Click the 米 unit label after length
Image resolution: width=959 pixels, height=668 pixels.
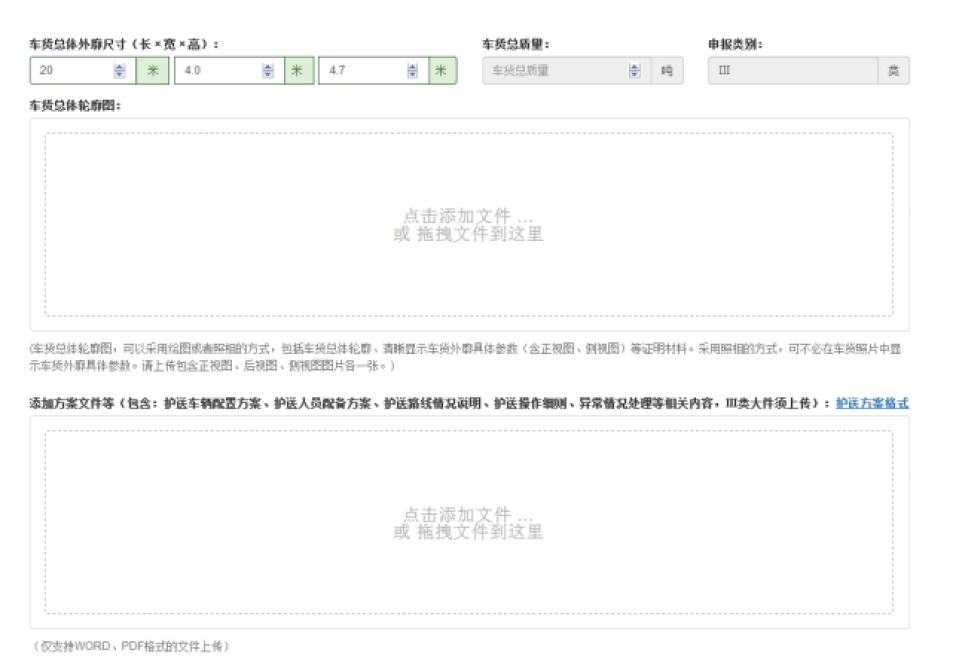point(152,70)
